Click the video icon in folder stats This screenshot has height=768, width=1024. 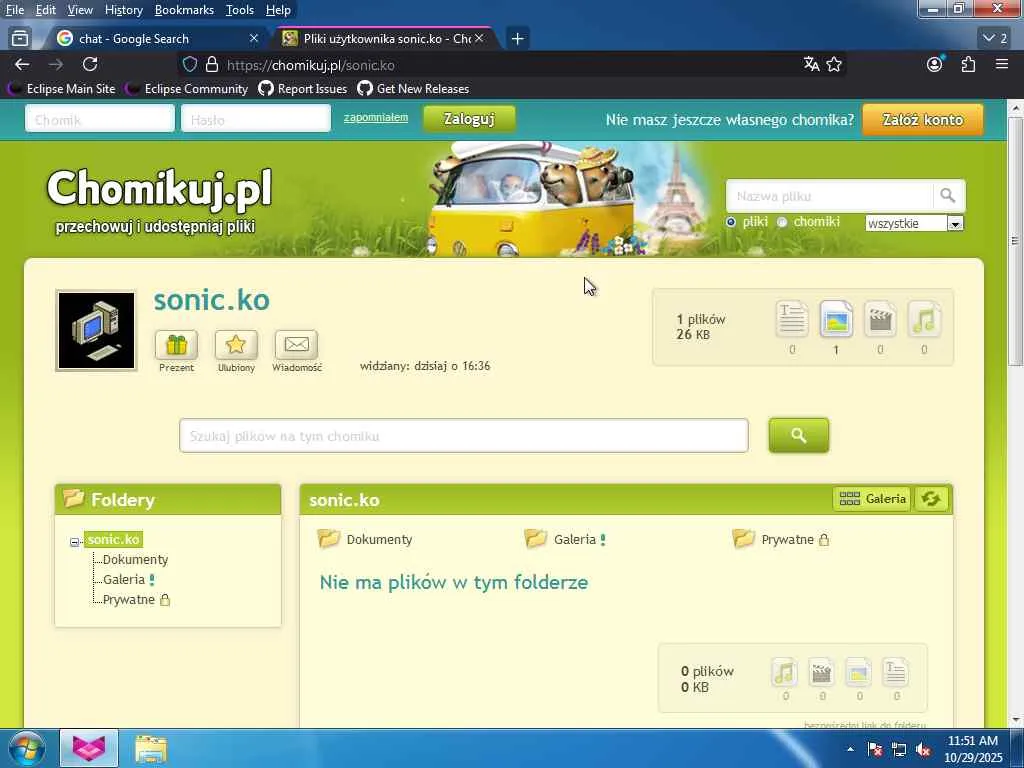point(822,673)
